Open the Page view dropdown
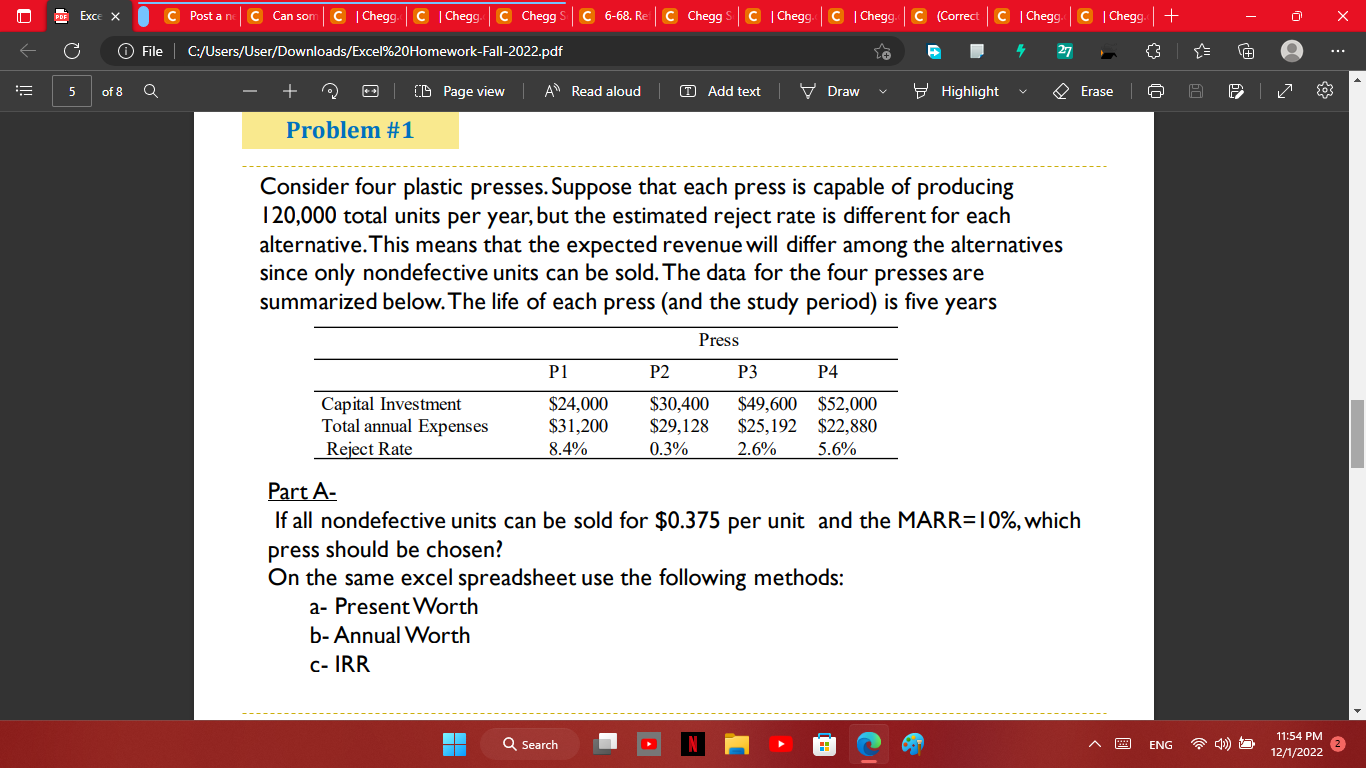Screen dimensions: 1366x768 pyautogui.click(x=459, y=91)
